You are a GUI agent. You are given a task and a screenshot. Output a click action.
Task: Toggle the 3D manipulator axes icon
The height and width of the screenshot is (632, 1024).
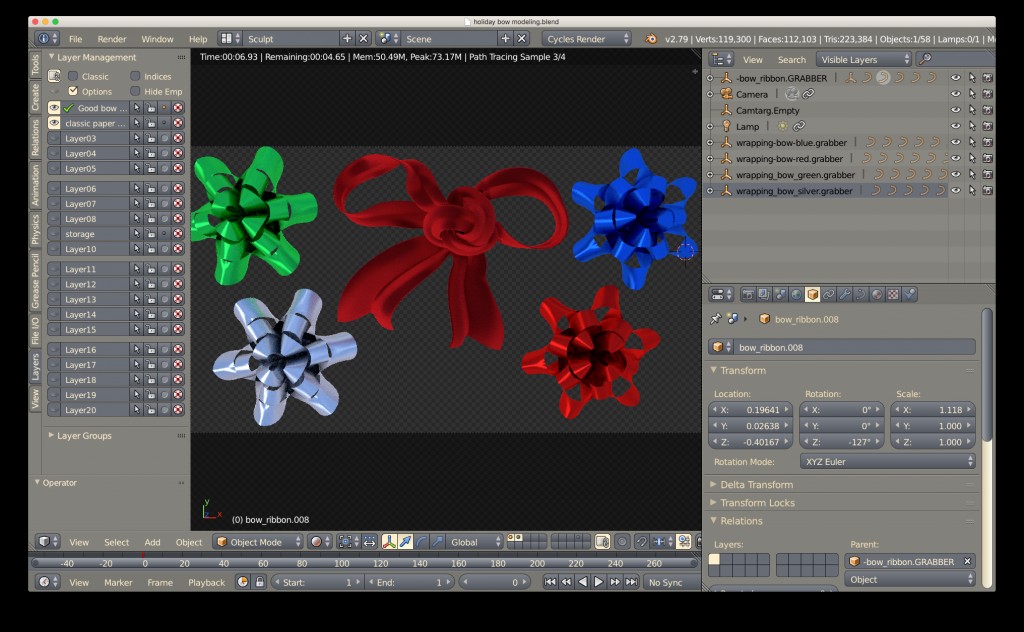[389, 541]
